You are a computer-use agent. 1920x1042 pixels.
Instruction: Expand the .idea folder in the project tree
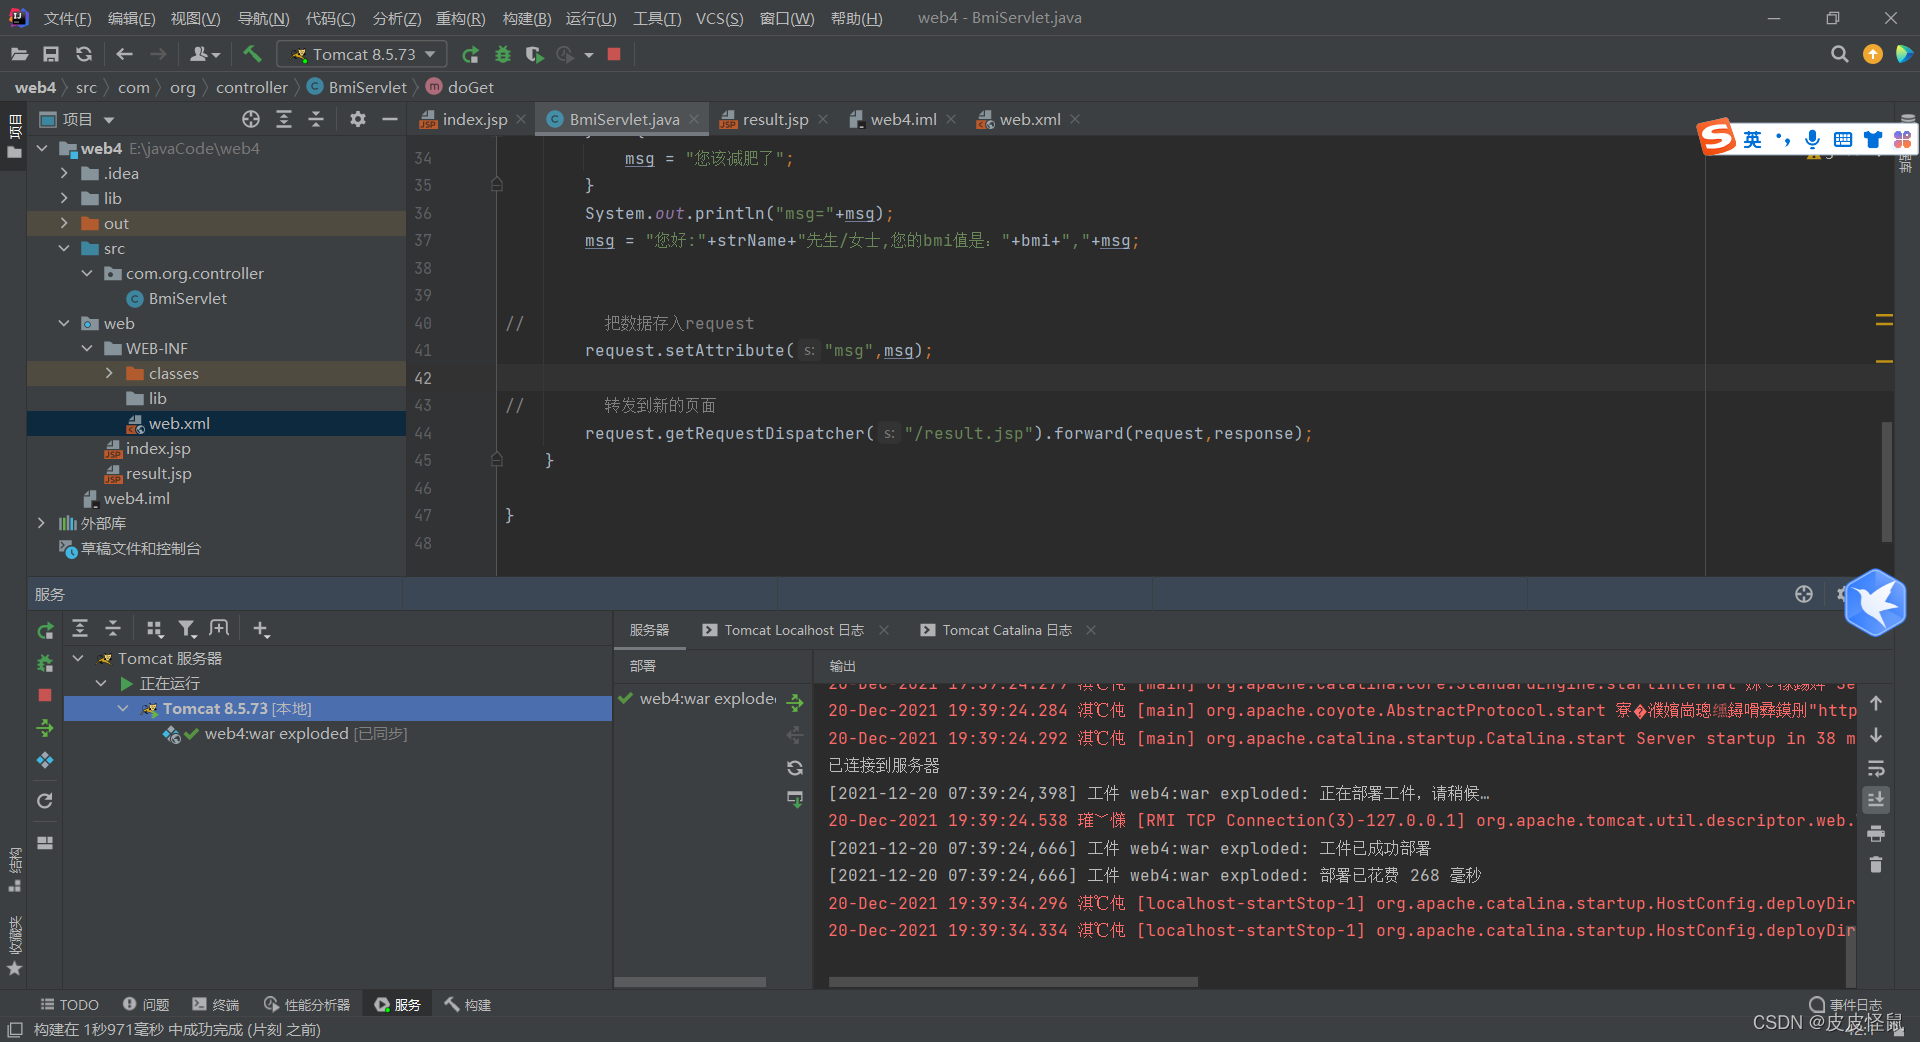point(64,173)
